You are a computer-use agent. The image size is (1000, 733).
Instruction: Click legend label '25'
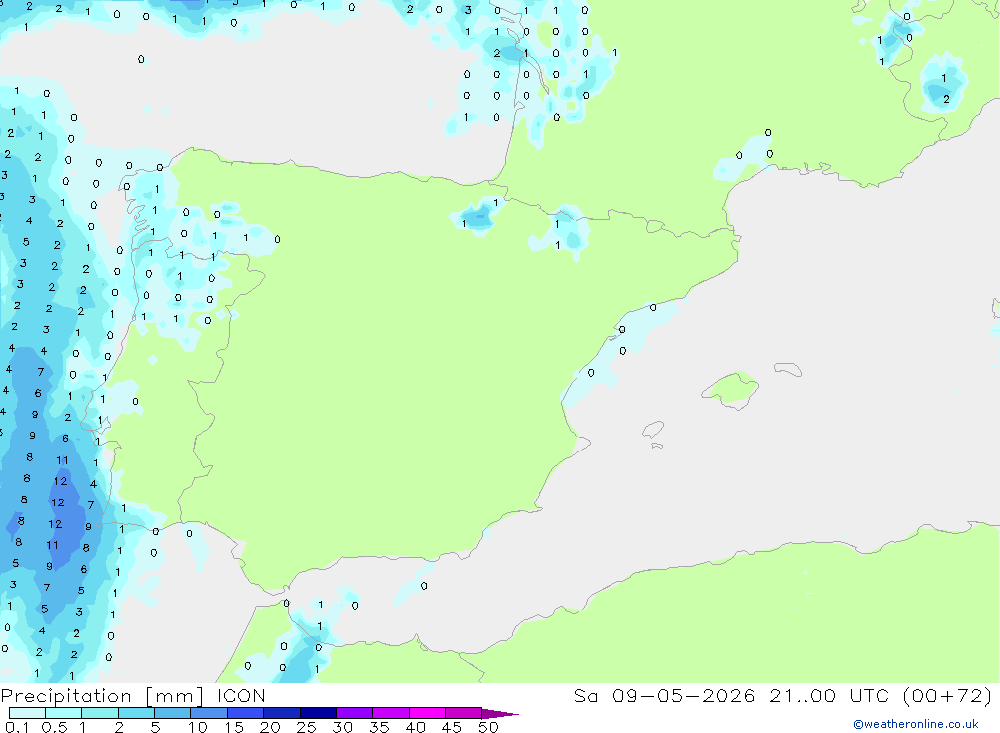pos(307,727)
